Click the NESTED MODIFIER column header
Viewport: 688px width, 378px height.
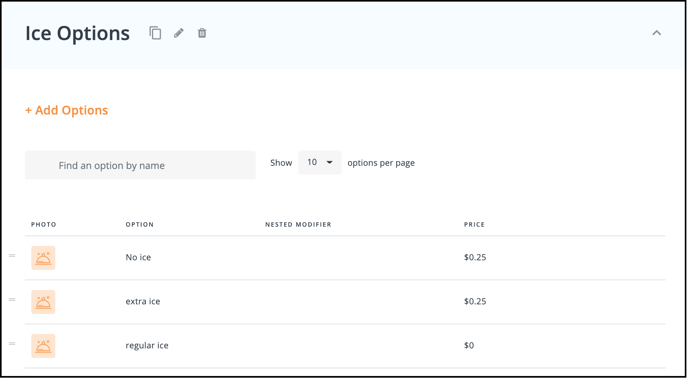coord(298,224)
